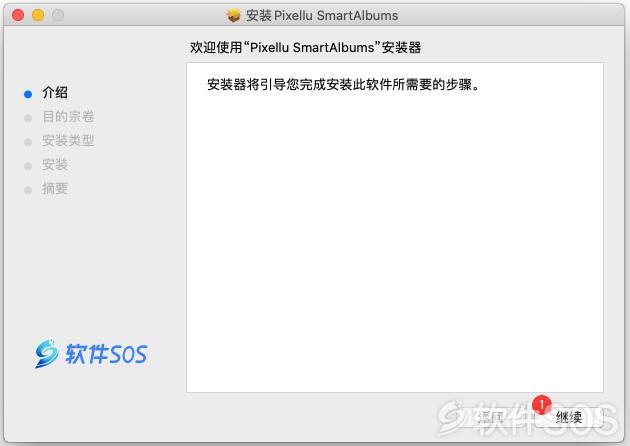Viewport: 630px width, 446px height.
Task: Click the installer description text in white pane
Action: (344, 85)
